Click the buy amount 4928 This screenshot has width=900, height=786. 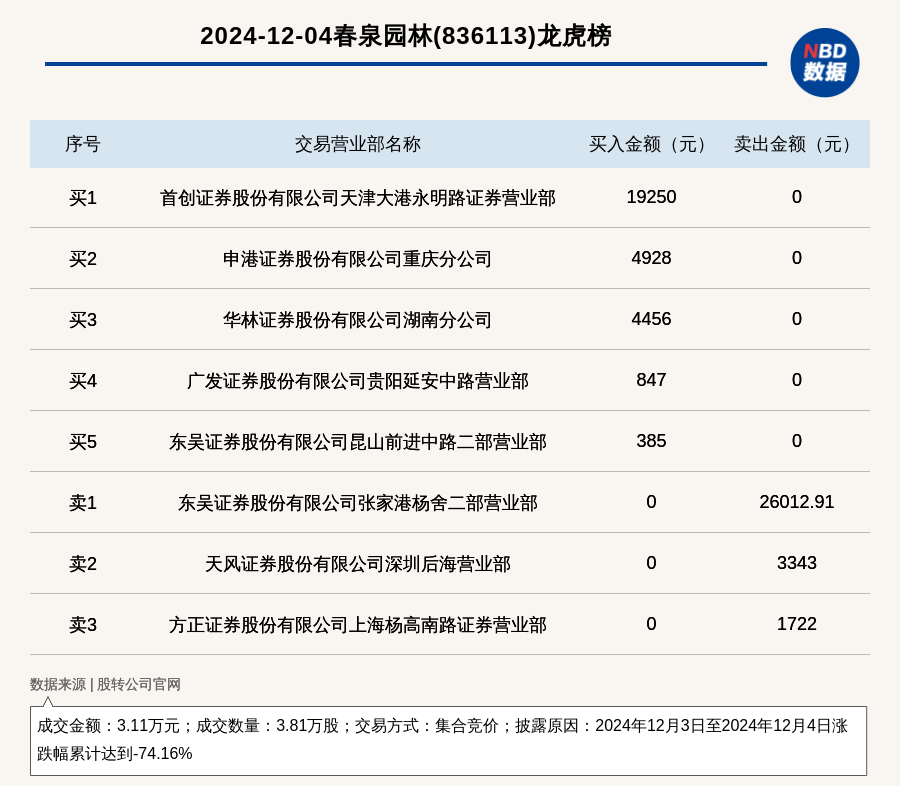click(x=651, y=258)
